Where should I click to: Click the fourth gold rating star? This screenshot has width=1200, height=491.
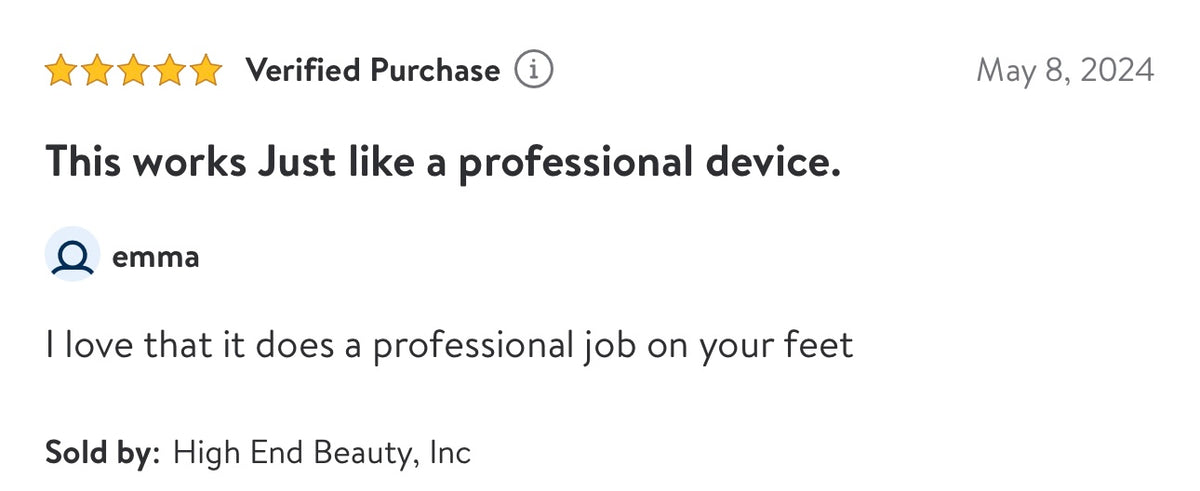(169, 71)
